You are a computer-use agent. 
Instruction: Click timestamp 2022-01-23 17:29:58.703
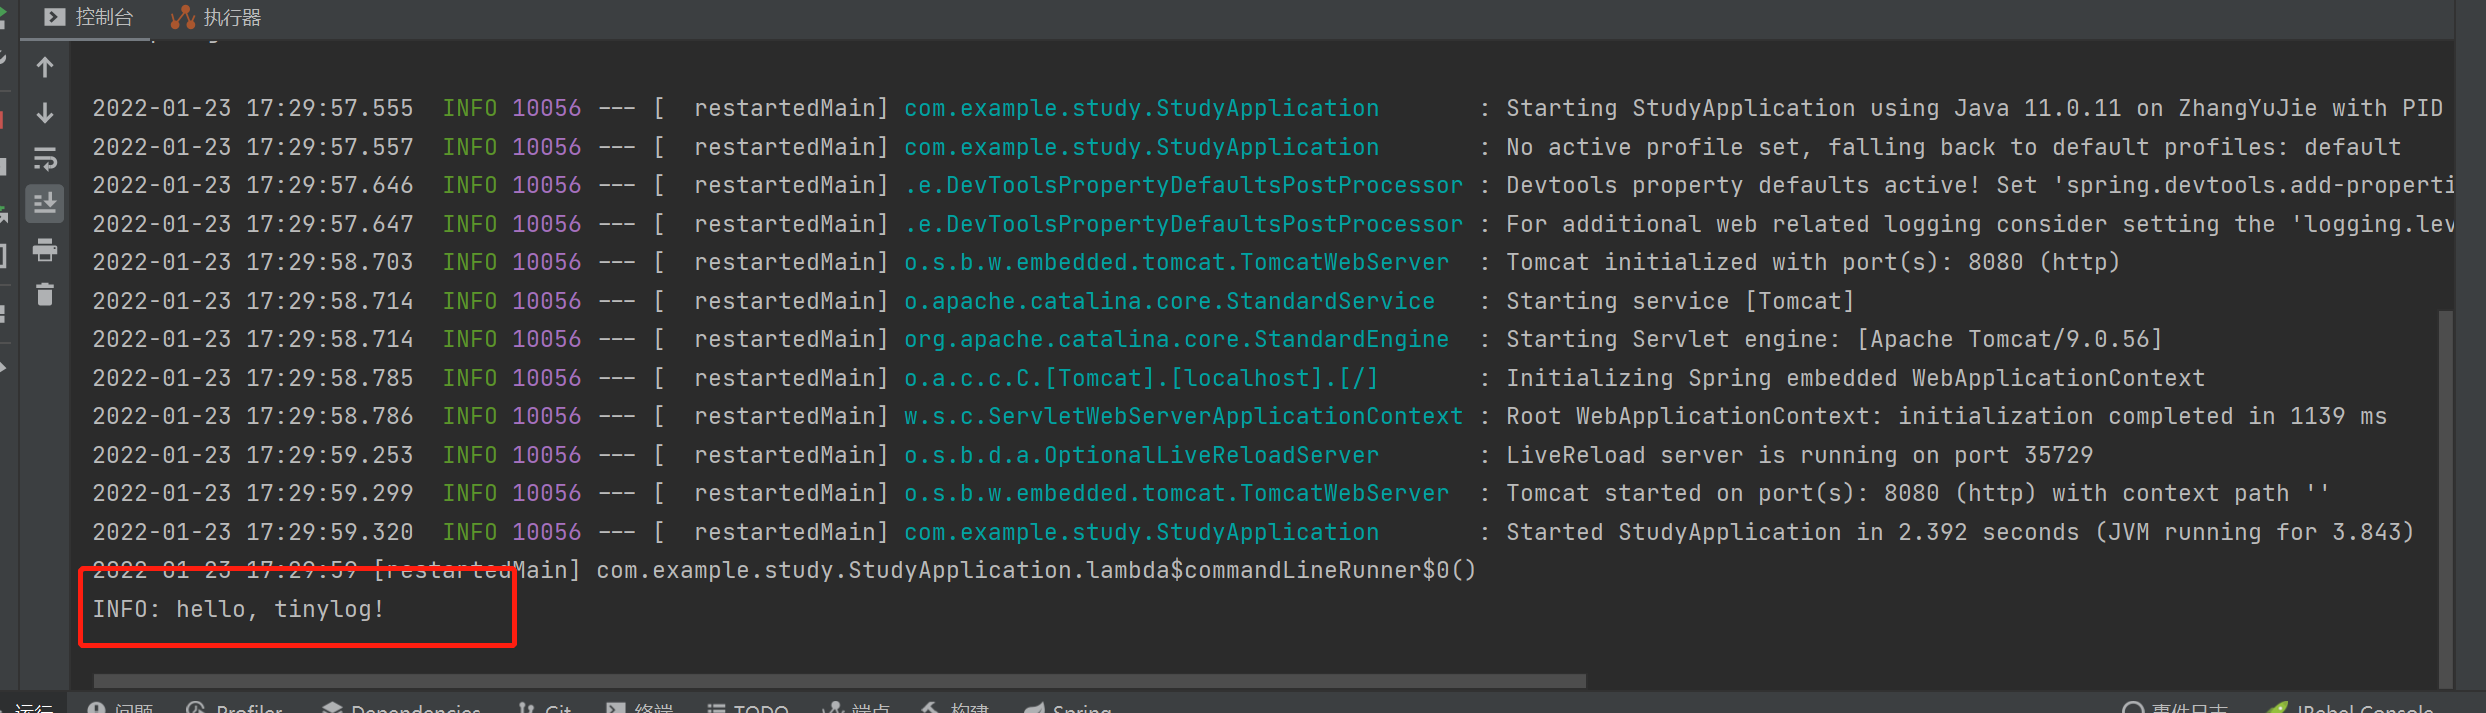[253, 262]
